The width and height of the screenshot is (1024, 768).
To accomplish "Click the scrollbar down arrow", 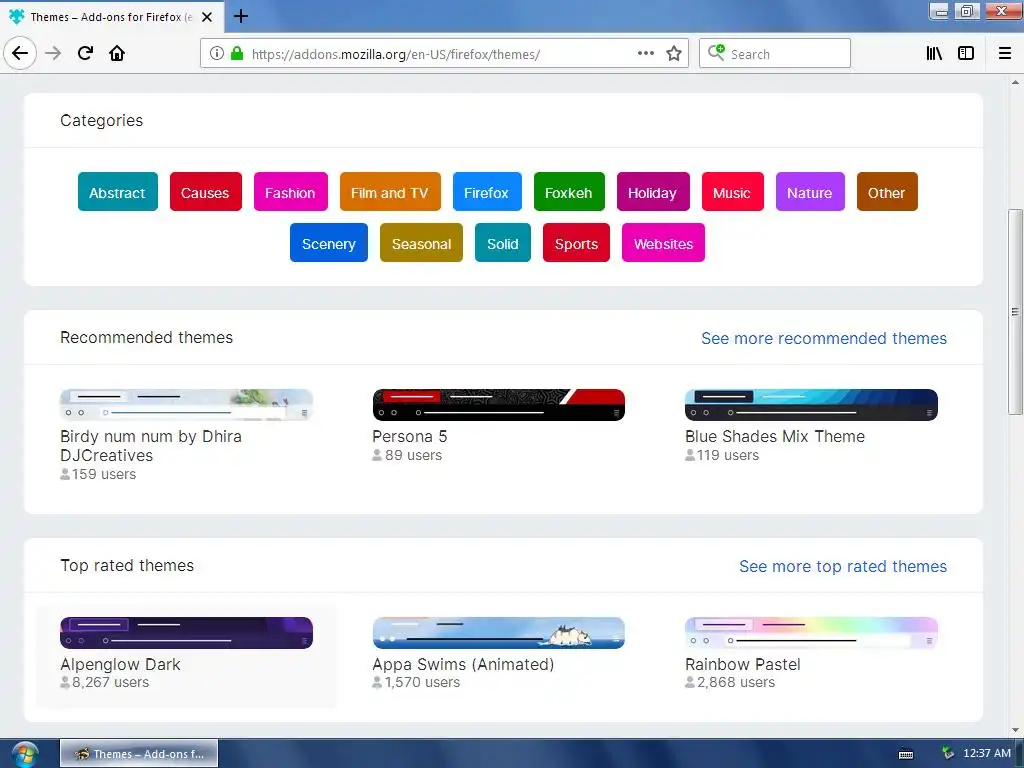I will (x=1015, y=729).
